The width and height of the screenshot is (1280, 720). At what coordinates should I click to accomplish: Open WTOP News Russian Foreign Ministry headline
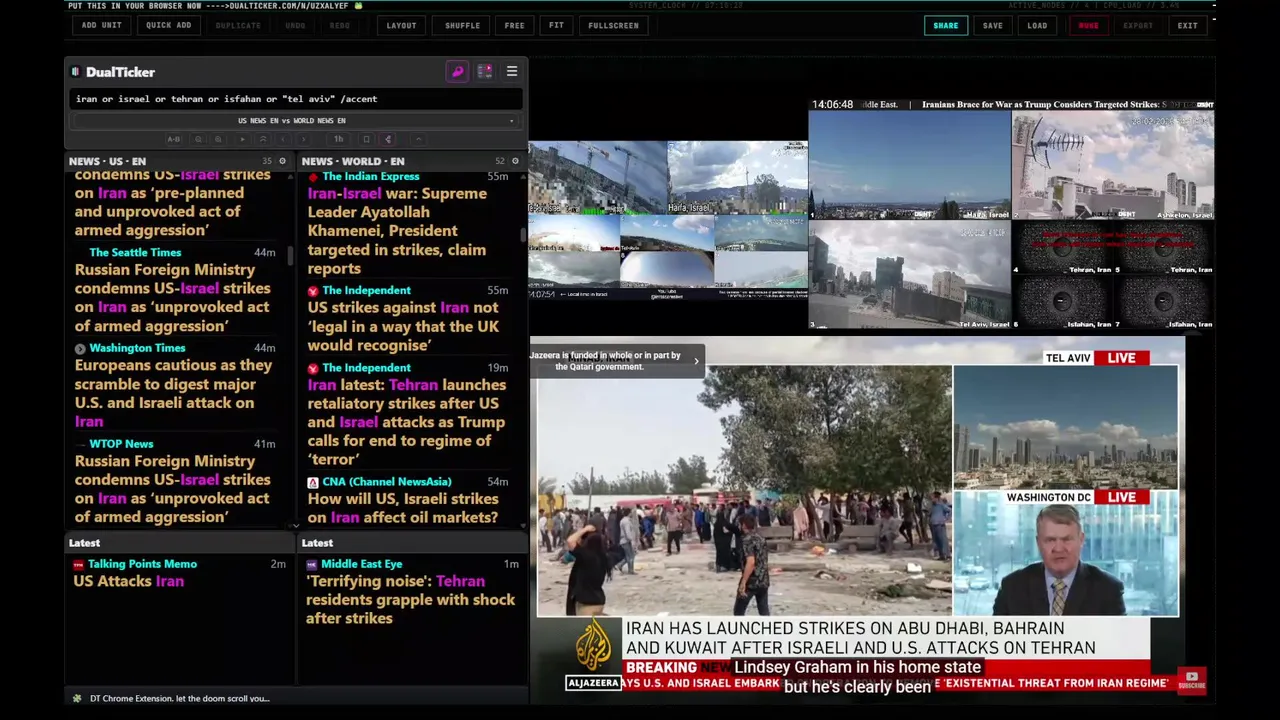172,488
